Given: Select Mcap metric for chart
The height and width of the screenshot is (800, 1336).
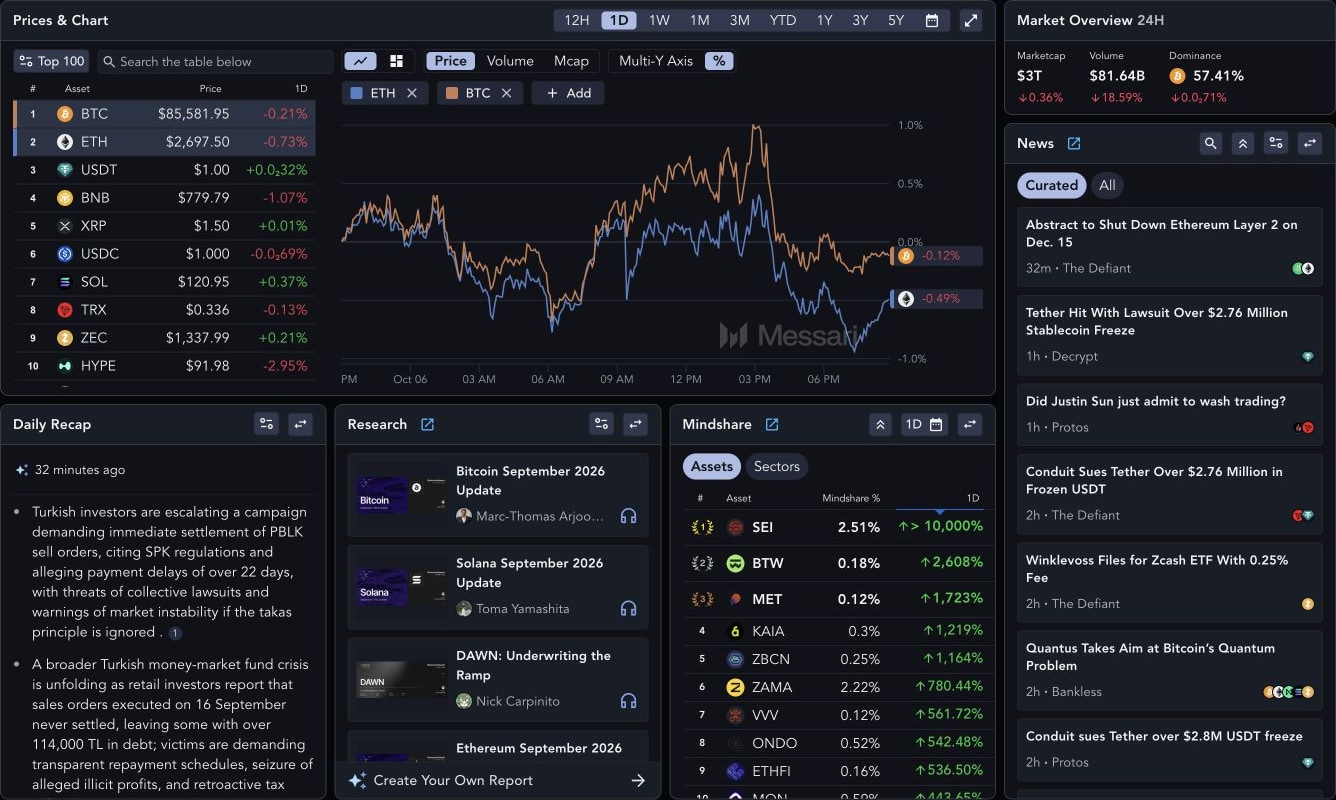Looking at the screenshot, I should tap(571, 61).
